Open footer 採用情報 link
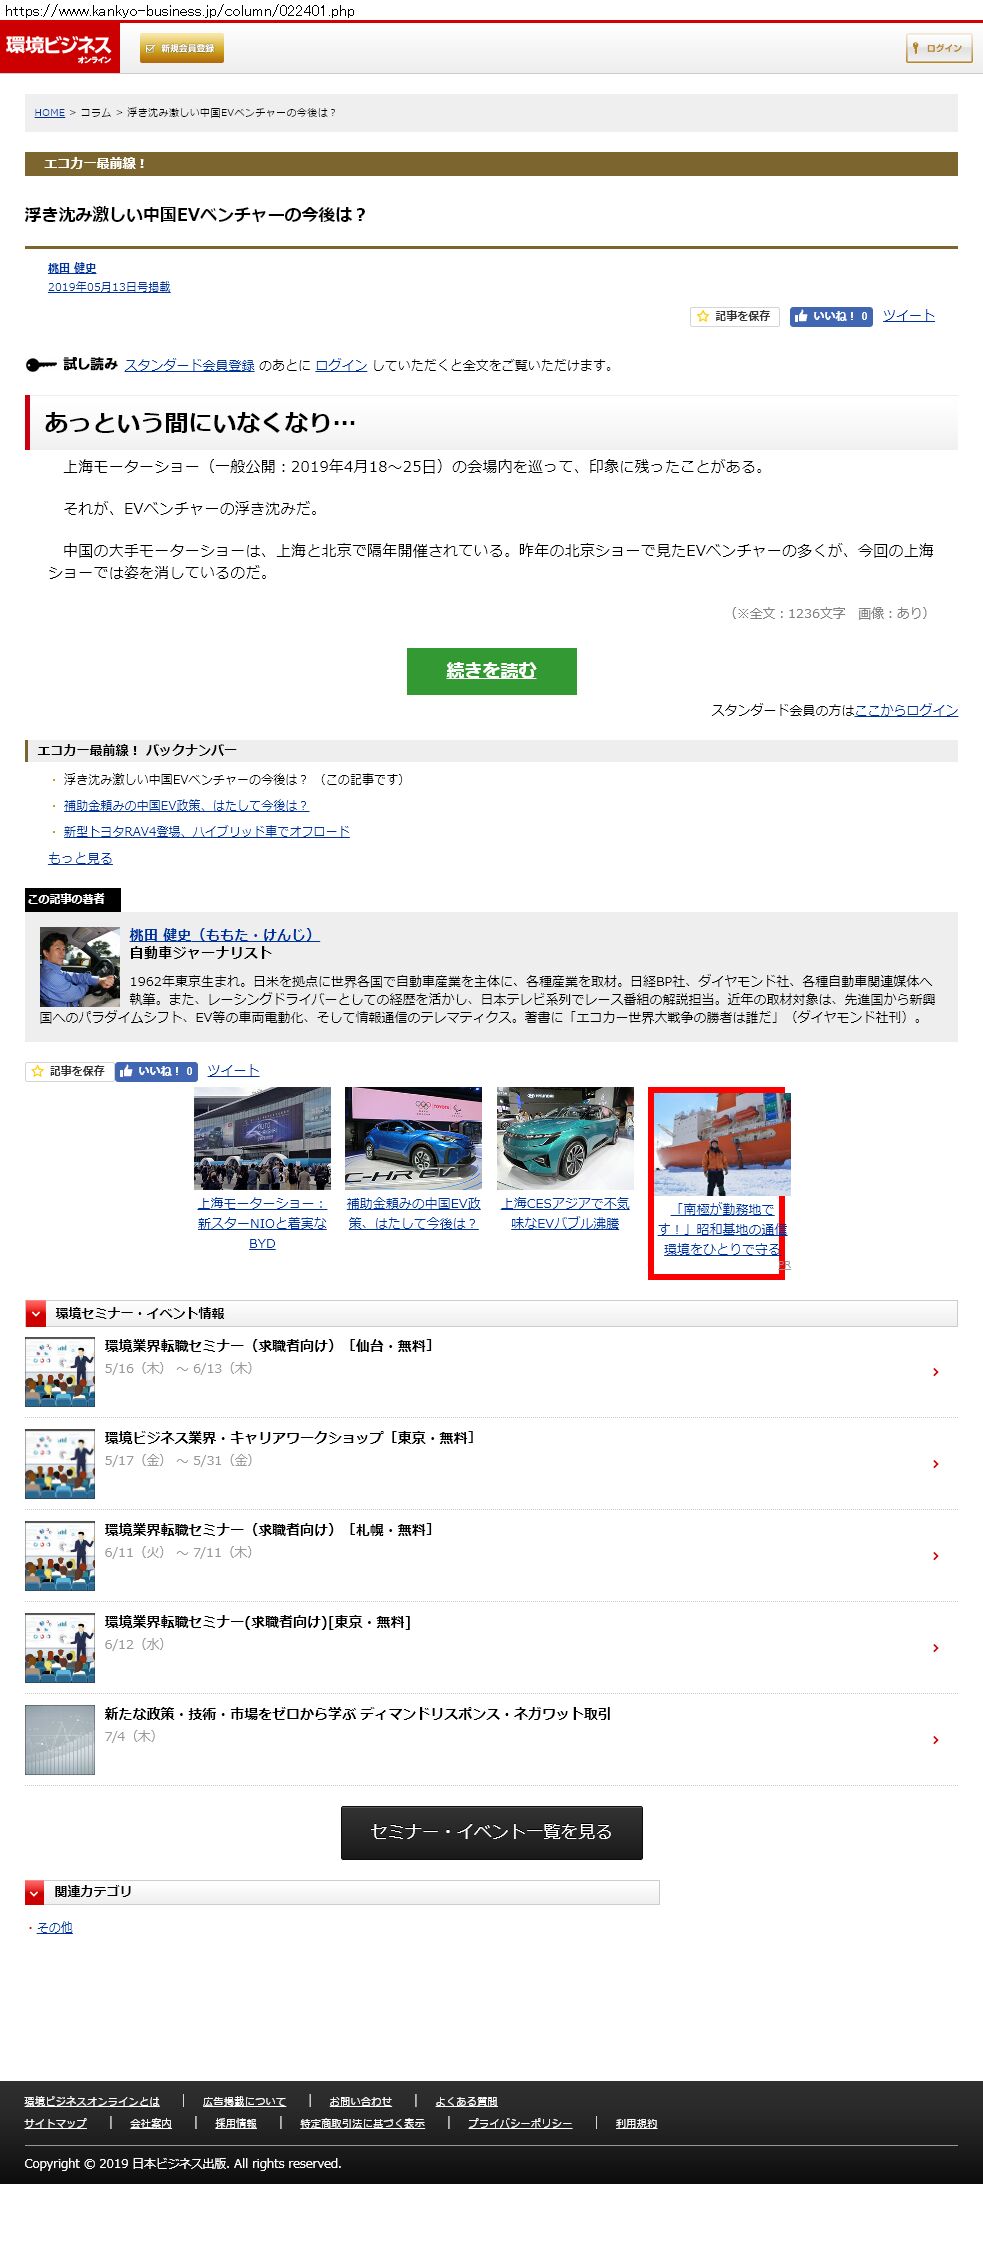 tap(236, 2123)
